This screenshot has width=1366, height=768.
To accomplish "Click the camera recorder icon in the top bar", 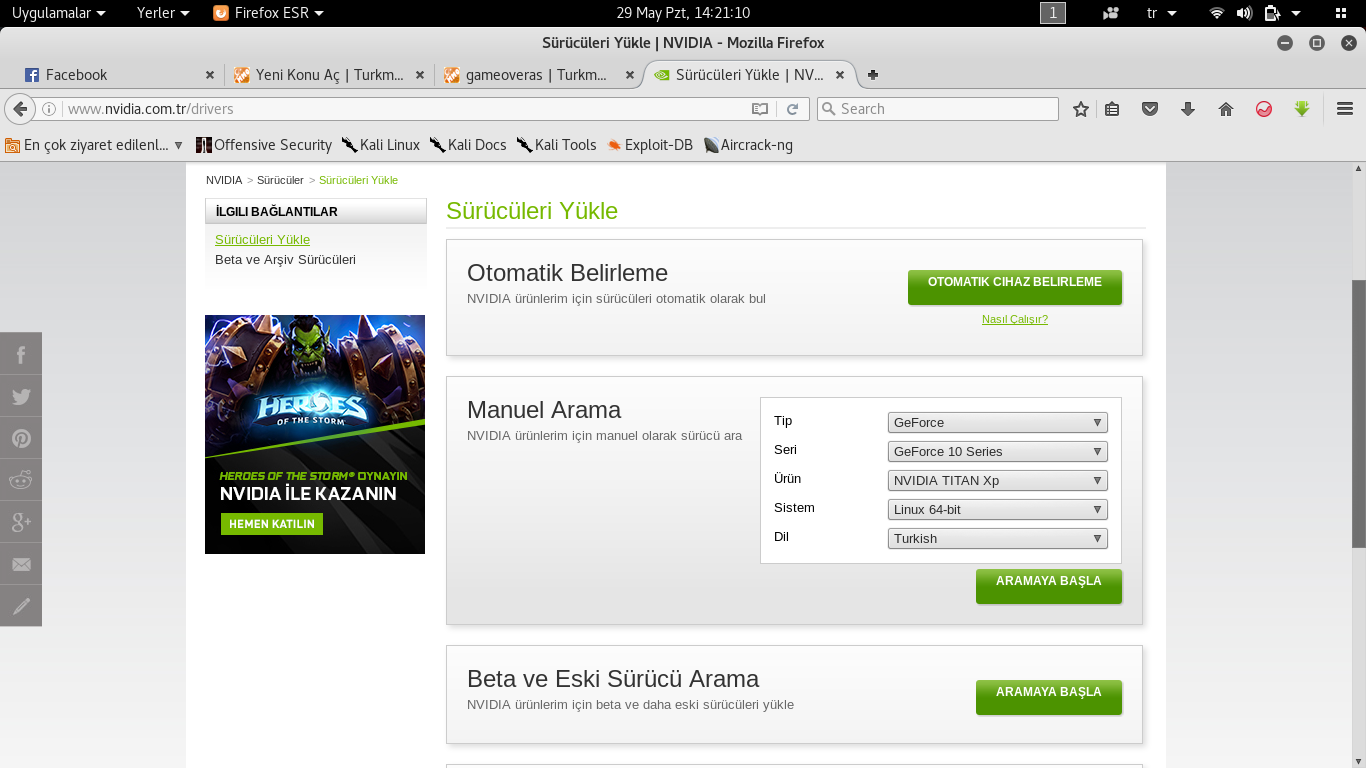I will click(1111, 13).
